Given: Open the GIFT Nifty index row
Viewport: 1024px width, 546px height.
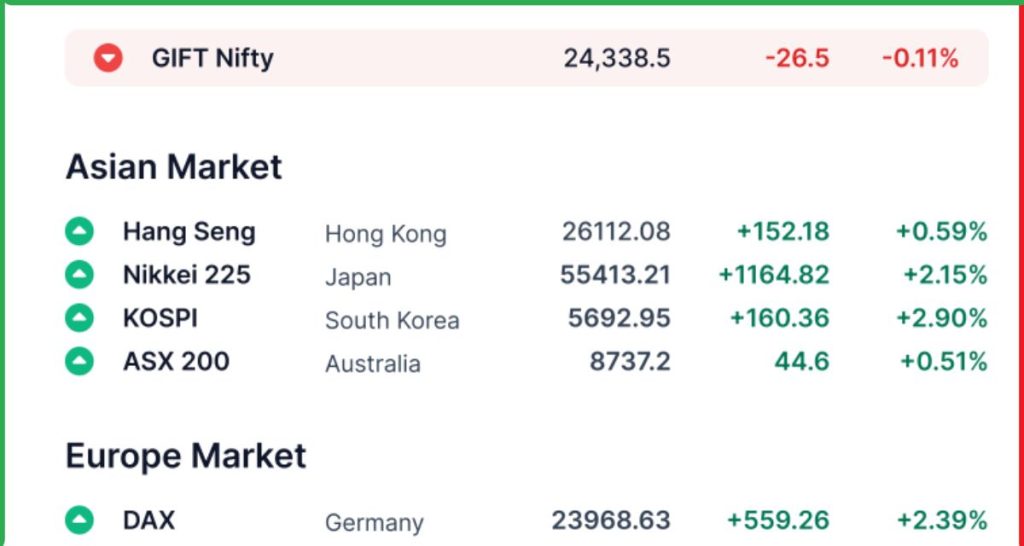Looking at the screenshot, I should 526,58.
